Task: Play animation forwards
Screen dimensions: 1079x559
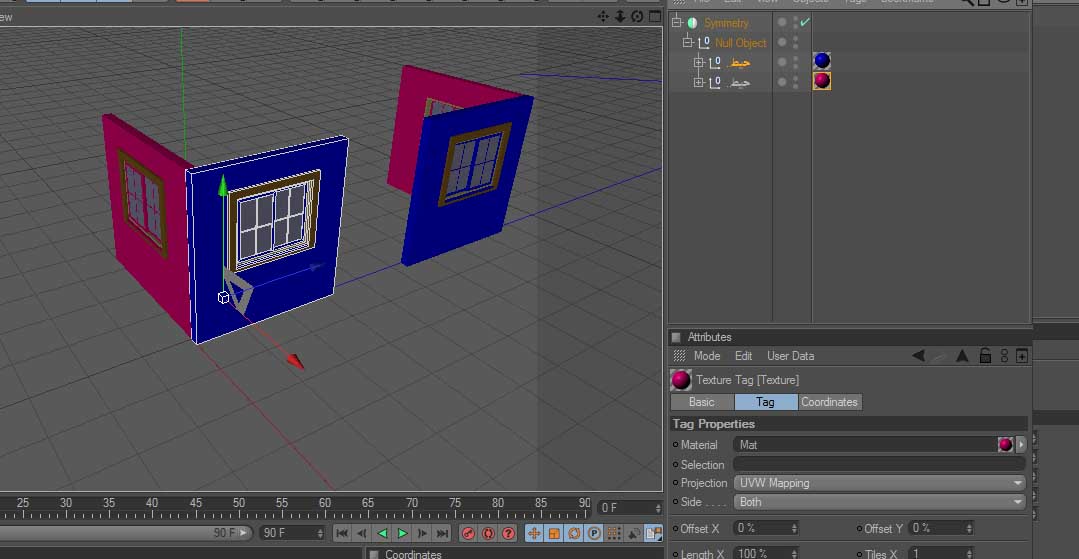Action: click(x=403, y=534)
